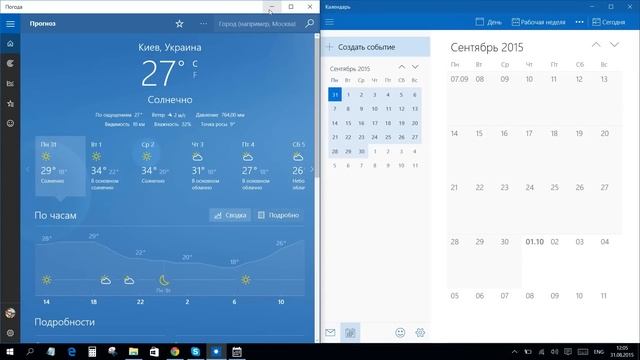The image size is (640, 360).
Task: Select day 30 in mini calendar
Action: tap(361, 151)
